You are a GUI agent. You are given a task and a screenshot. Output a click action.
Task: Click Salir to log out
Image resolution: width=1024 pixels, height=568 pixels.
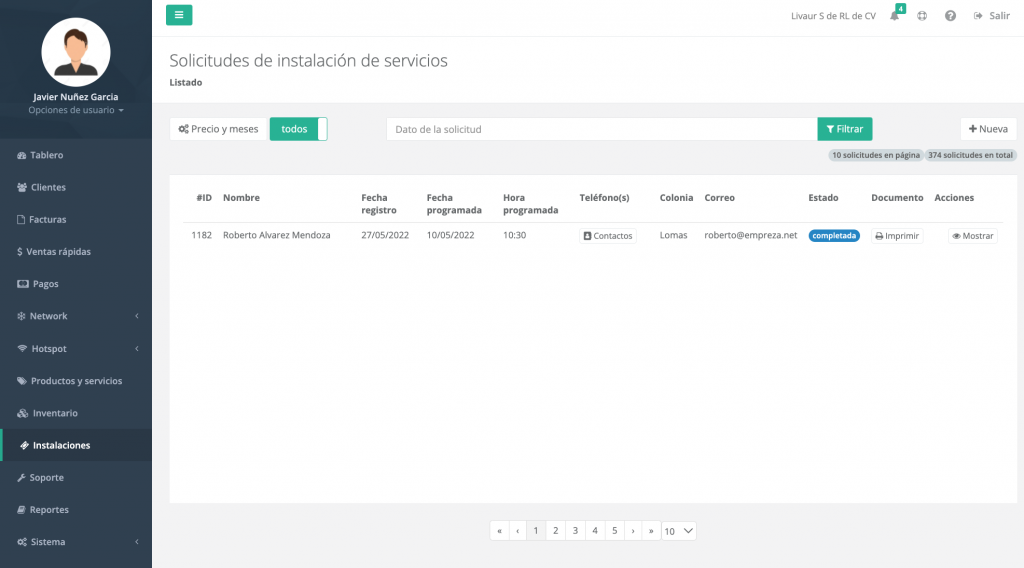(x=992, y=16)
